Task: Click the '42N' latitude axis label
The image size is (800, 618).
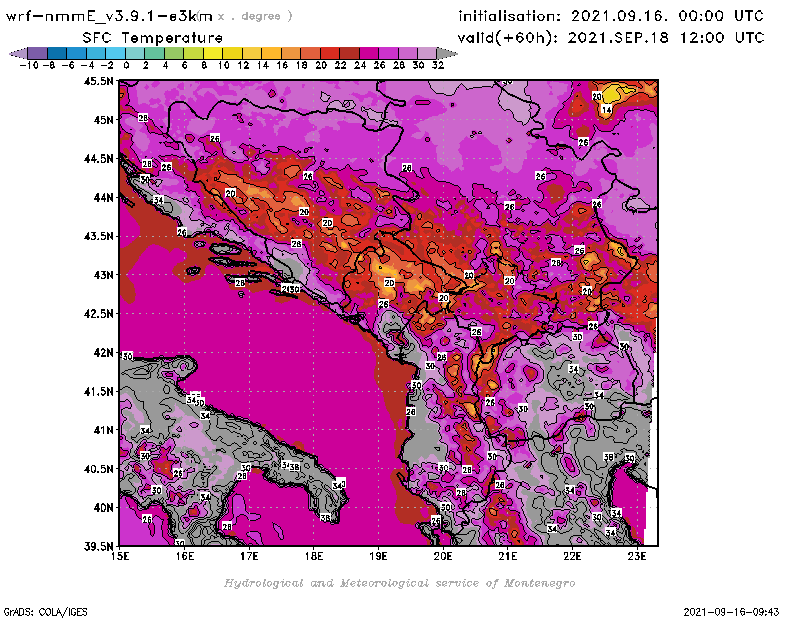Action: tap(103, 353)
